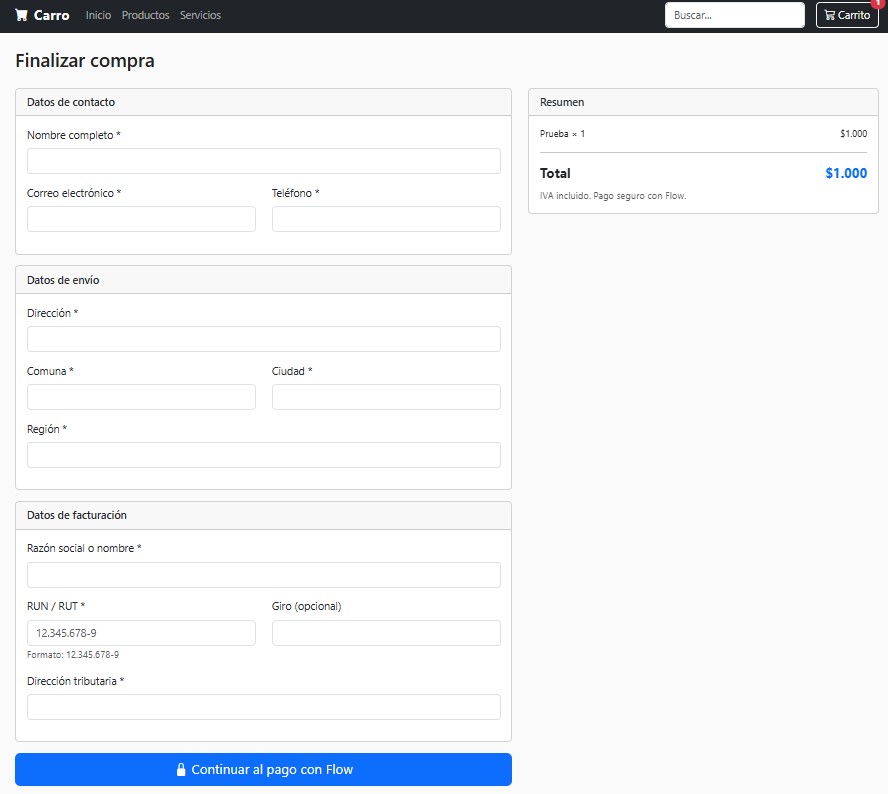Click the cart icon in Carrito button
Viewport: 888px width, 794px height.
click(x=830, y=15)
